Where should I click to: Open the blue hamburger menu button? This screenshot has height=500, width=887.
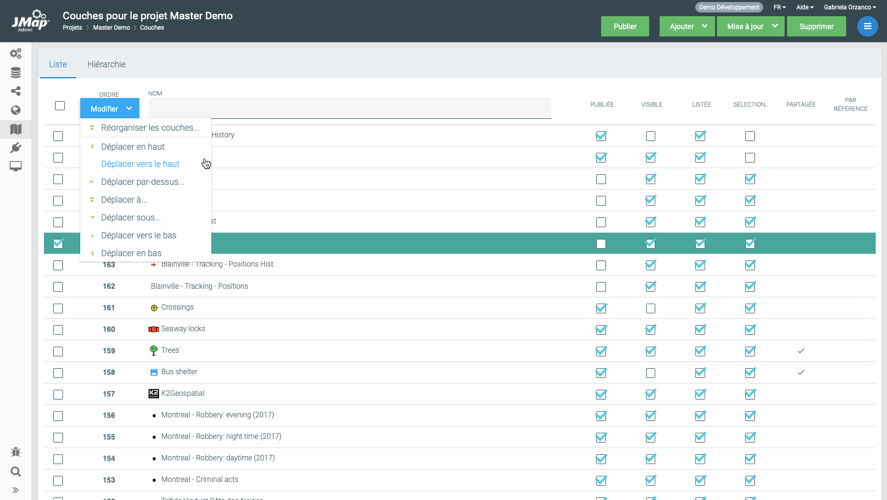pyautogui.click(x=867, y=26)
